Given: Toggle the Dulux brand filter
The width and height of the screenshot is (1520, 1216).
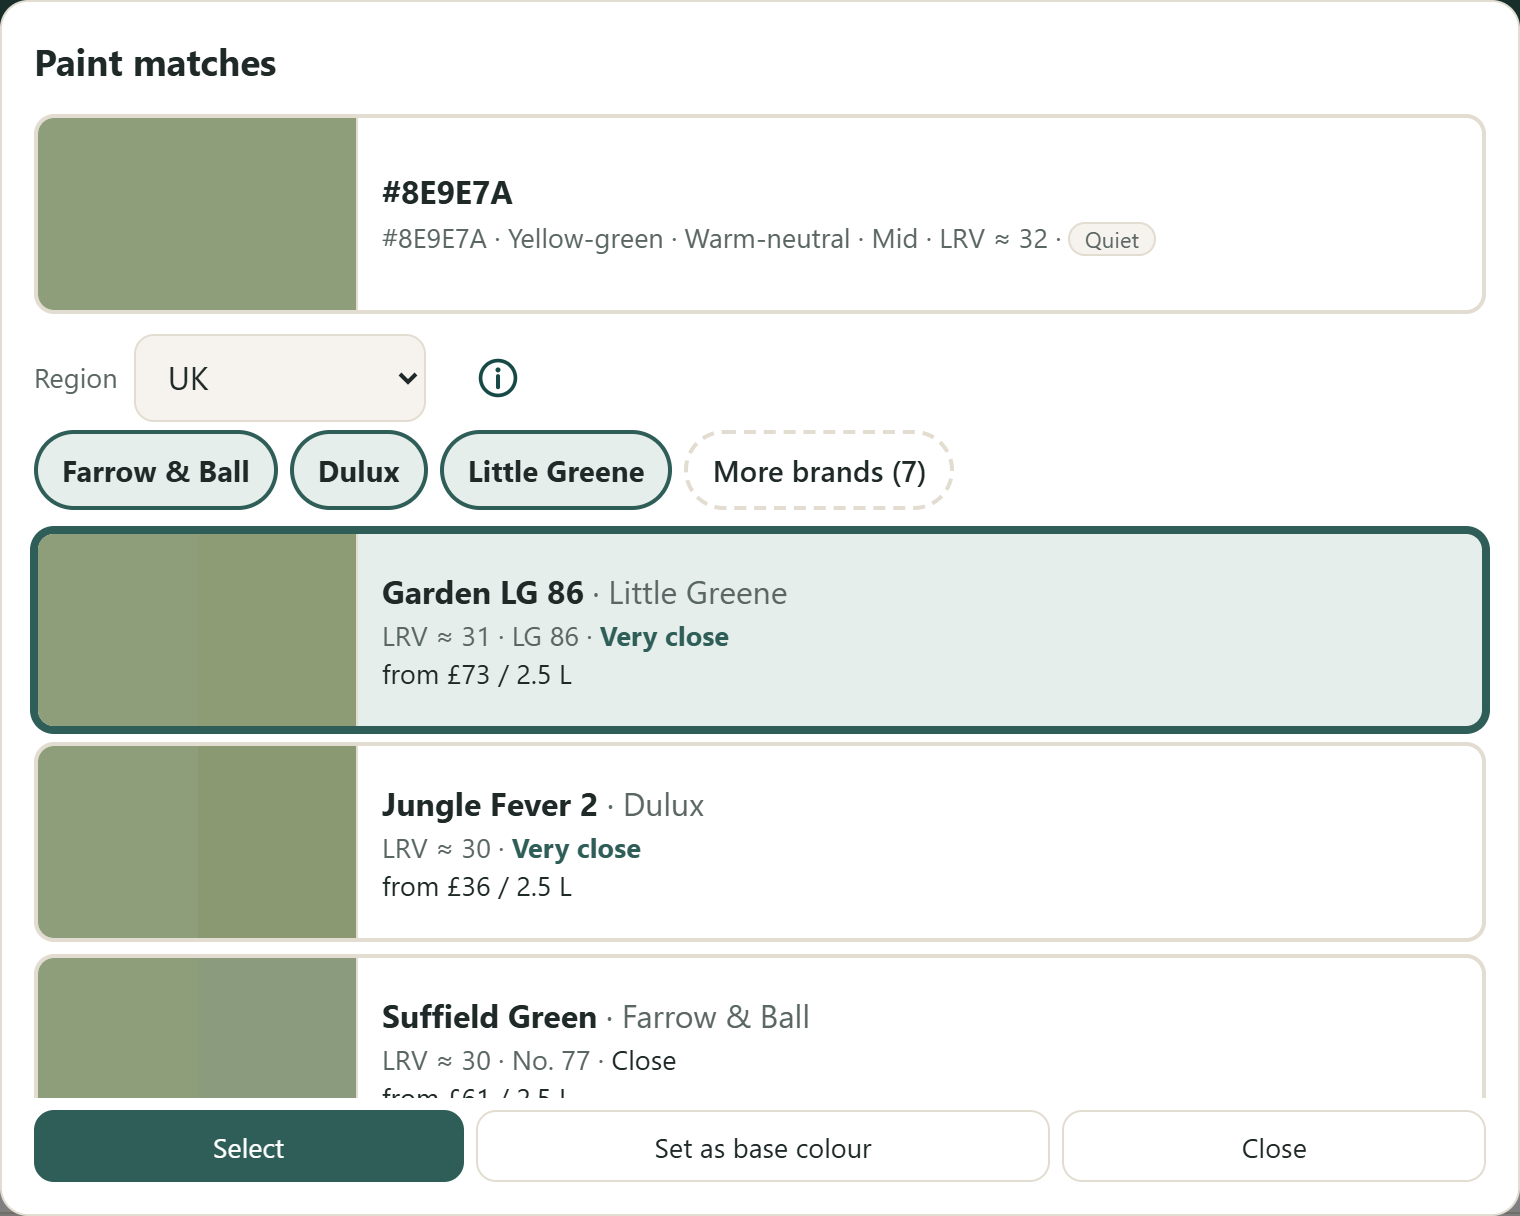Looking at the screenshot, I should [x=359, y=470].
